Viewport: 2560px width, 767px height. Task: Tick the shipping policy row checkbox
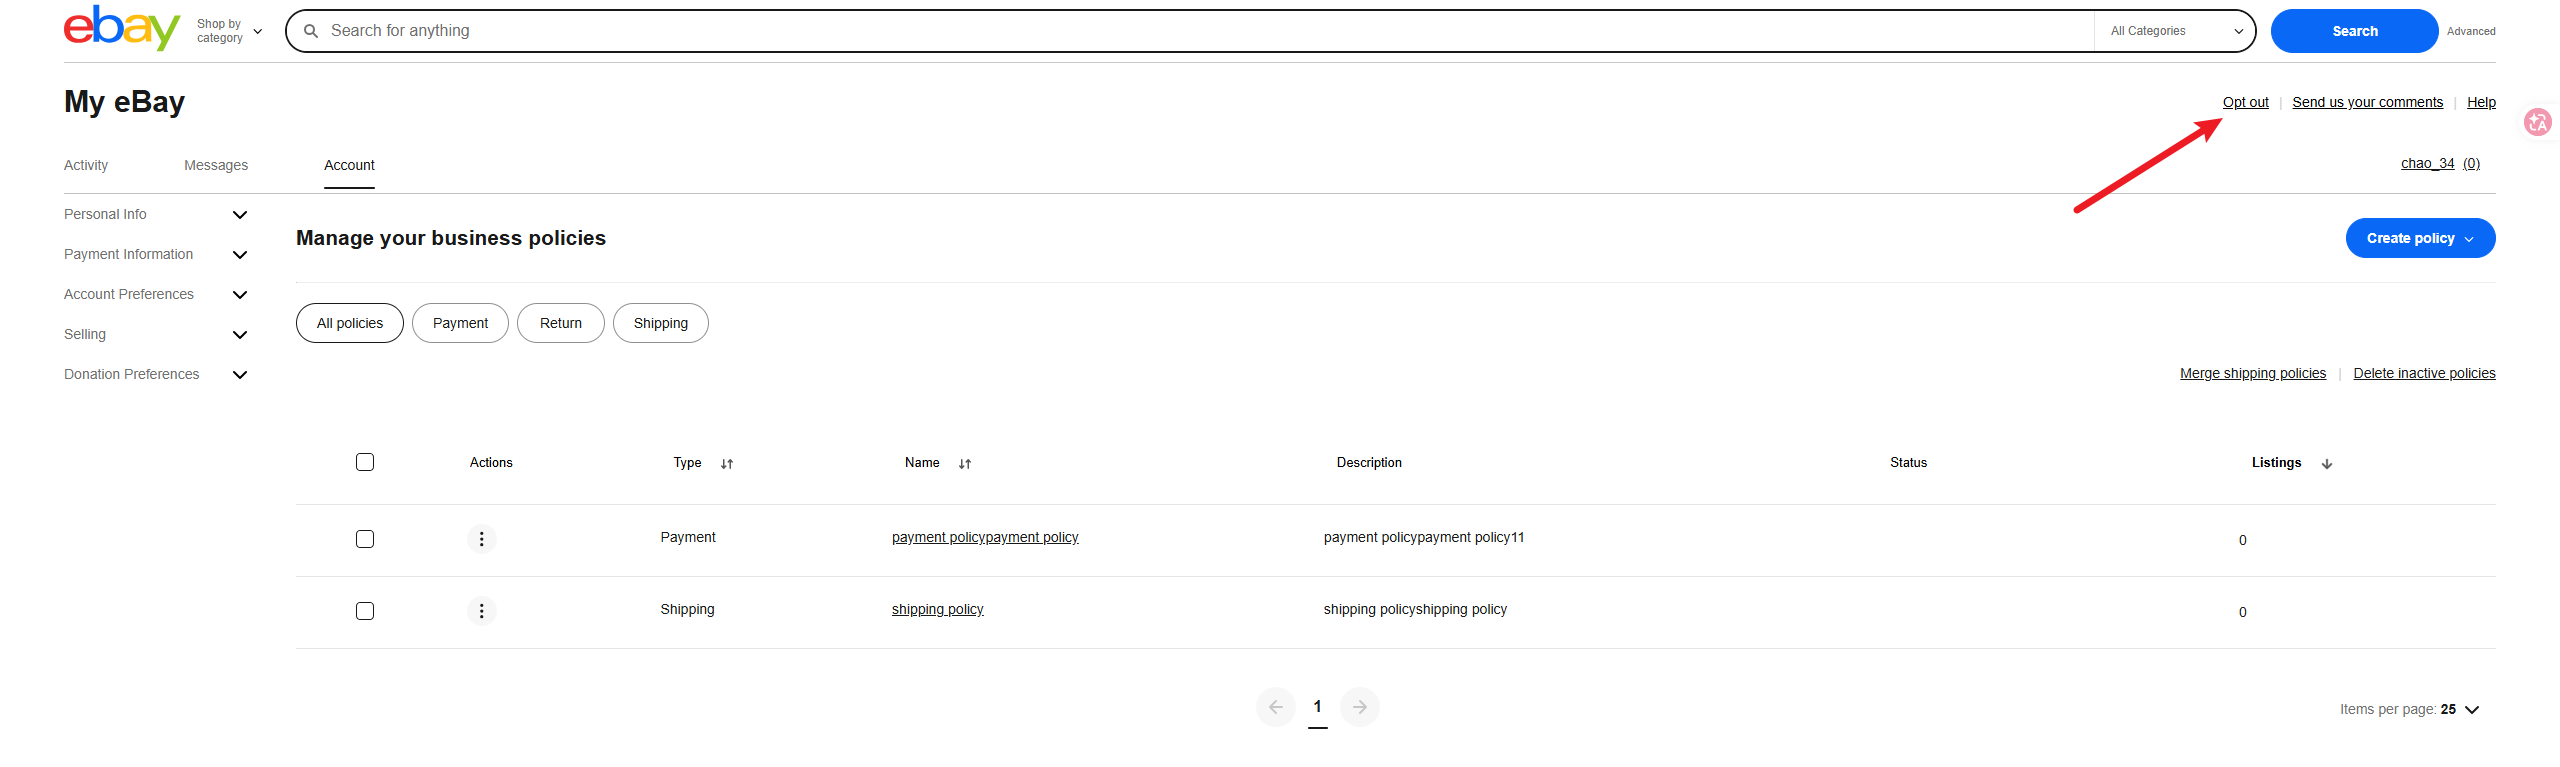pos(365,611)
